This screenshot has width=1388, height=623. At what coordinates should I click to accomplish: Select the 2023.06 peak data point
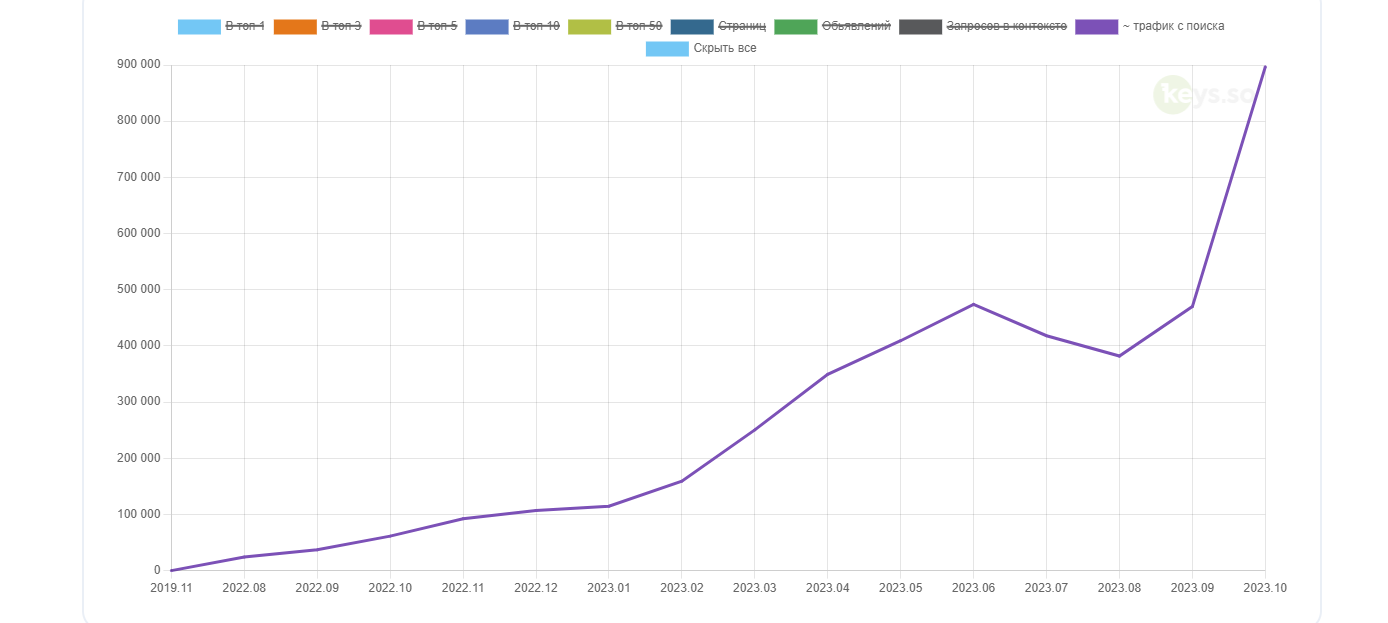pyautogui.click(x=973, y=304)
